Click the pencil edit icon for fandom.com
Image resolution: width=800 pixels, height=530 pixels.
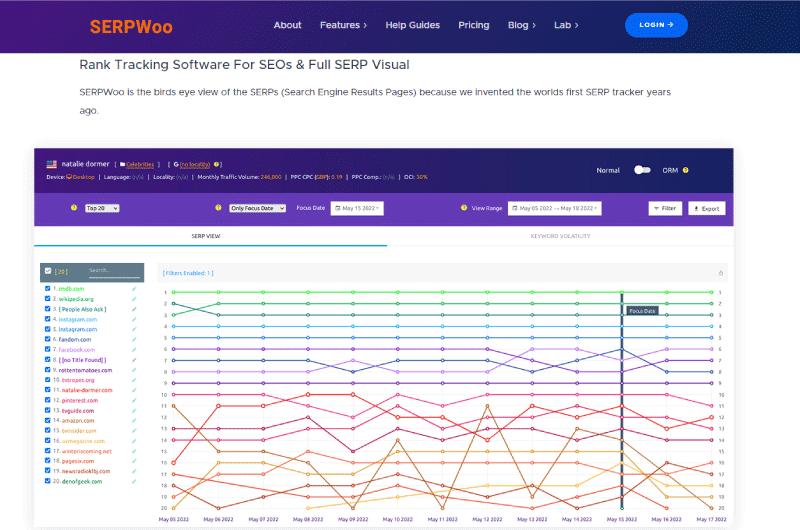coord(134,339)
